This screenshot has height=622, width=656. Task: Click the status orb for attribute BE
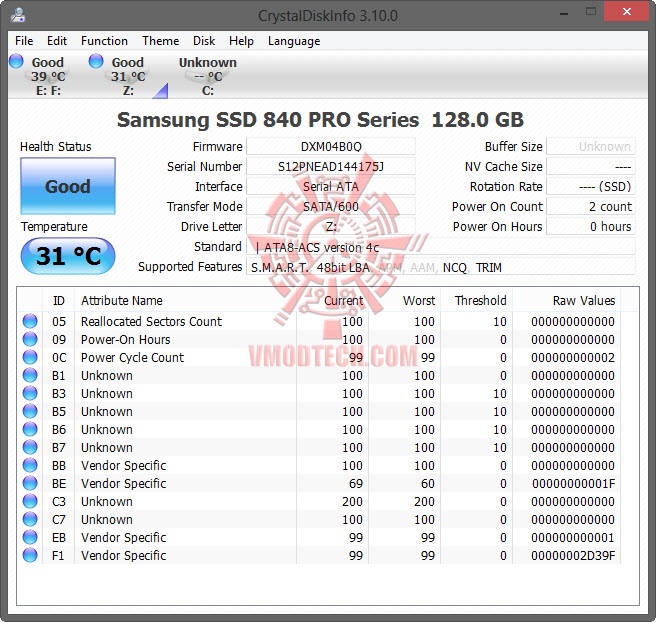point(30,483)
